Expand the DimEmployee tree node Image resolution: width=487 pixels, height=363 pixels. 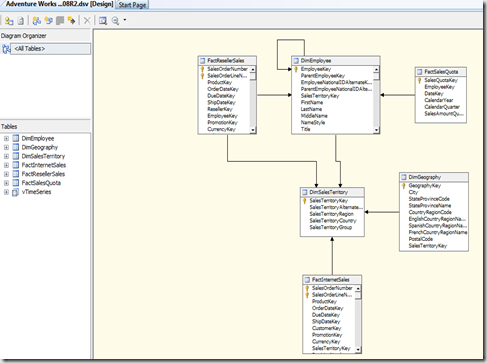tap(6, 138)
